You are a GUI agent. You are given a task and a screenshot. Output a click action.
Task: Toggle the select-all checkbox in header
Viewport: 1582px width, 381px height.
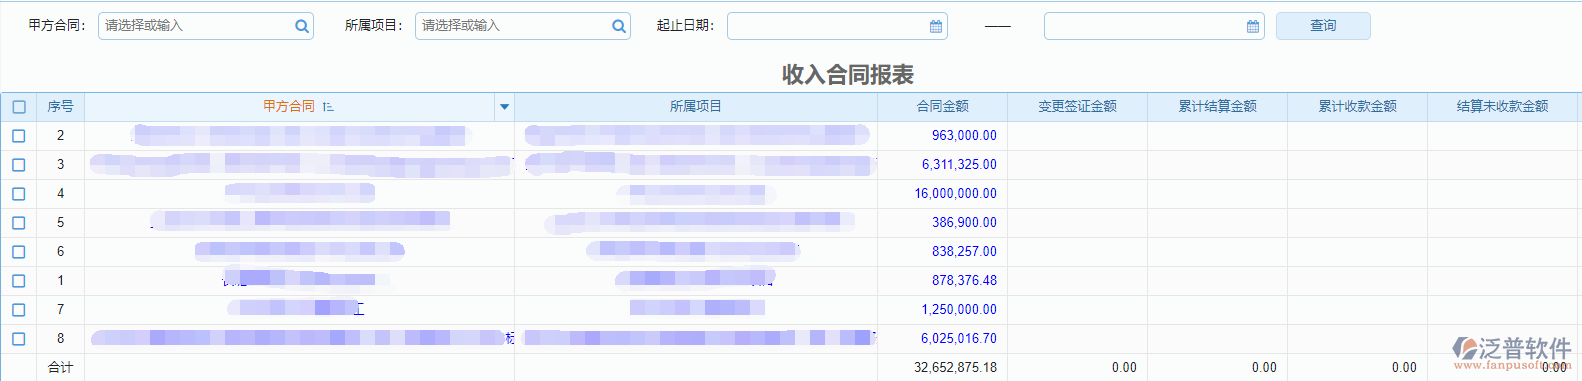19,107
